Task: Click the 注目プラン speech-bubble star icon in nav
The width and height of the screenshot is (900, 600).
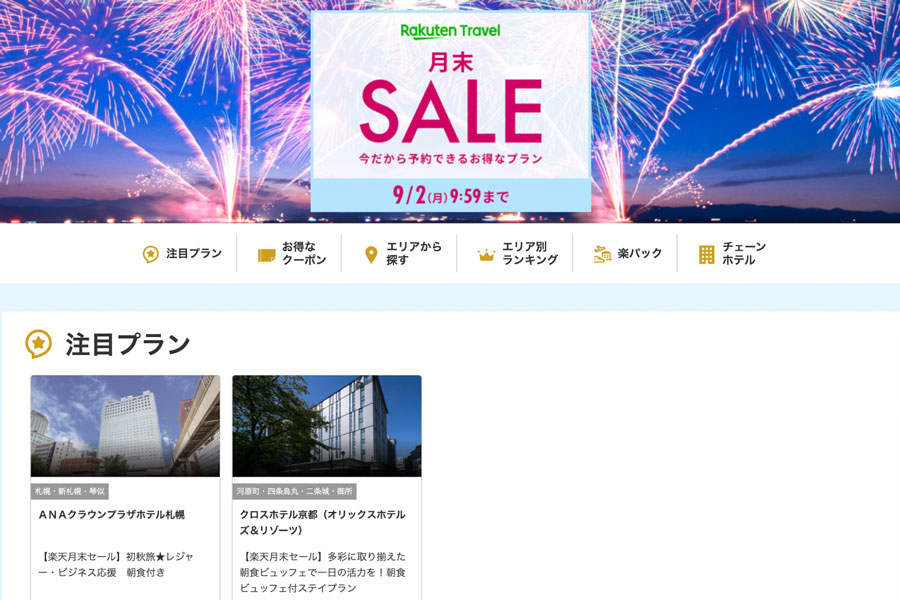Action: click(150, 254)
